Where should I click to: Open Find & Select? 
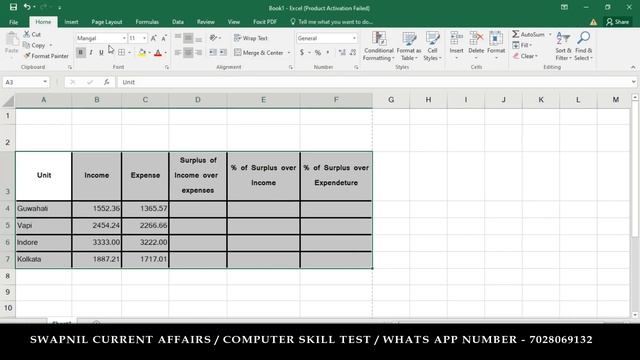[x=583, y=46]
